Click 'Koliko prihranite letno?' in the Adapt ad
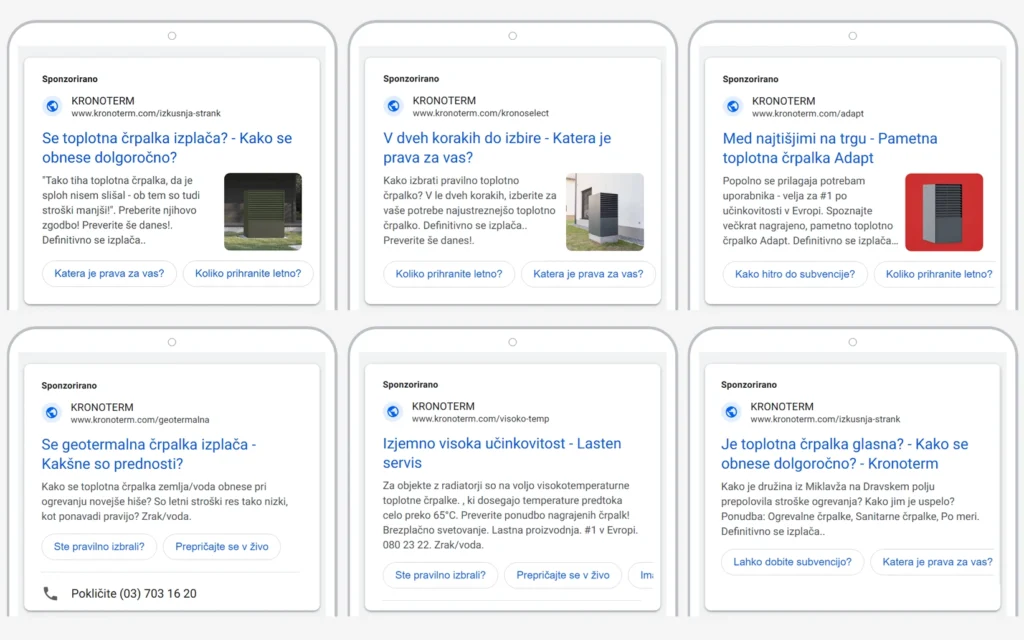This screenshot has height=640, width=1024. click(937, 274)
